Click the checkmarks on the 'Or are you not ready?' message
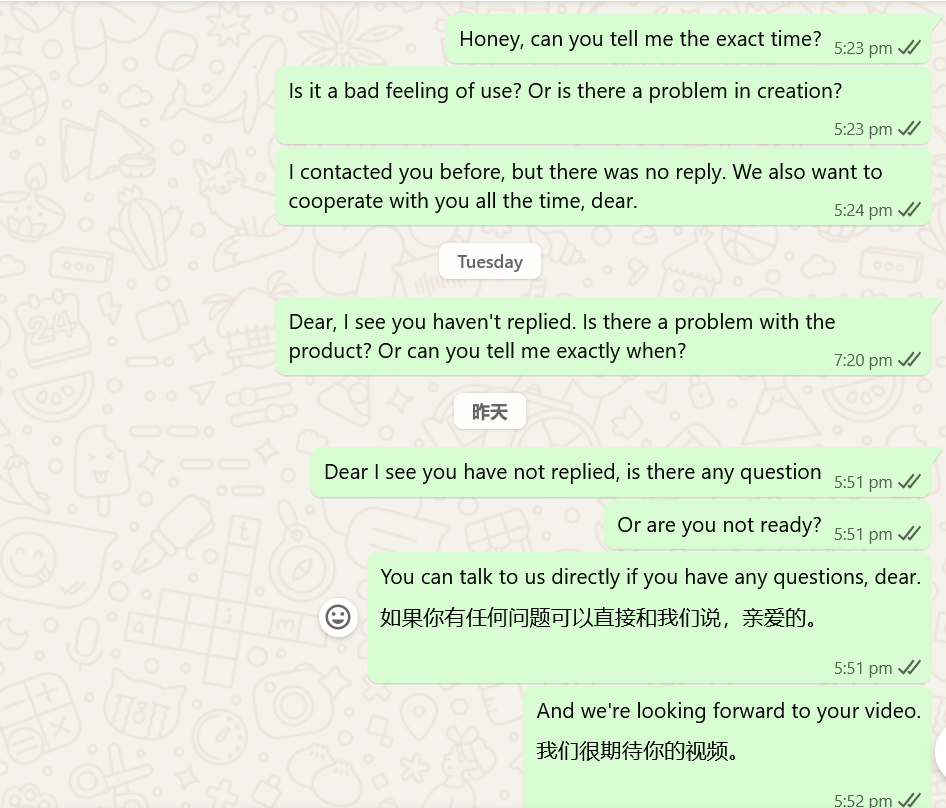The width and height of the screenshot is (946, 808). pos(909,533)
